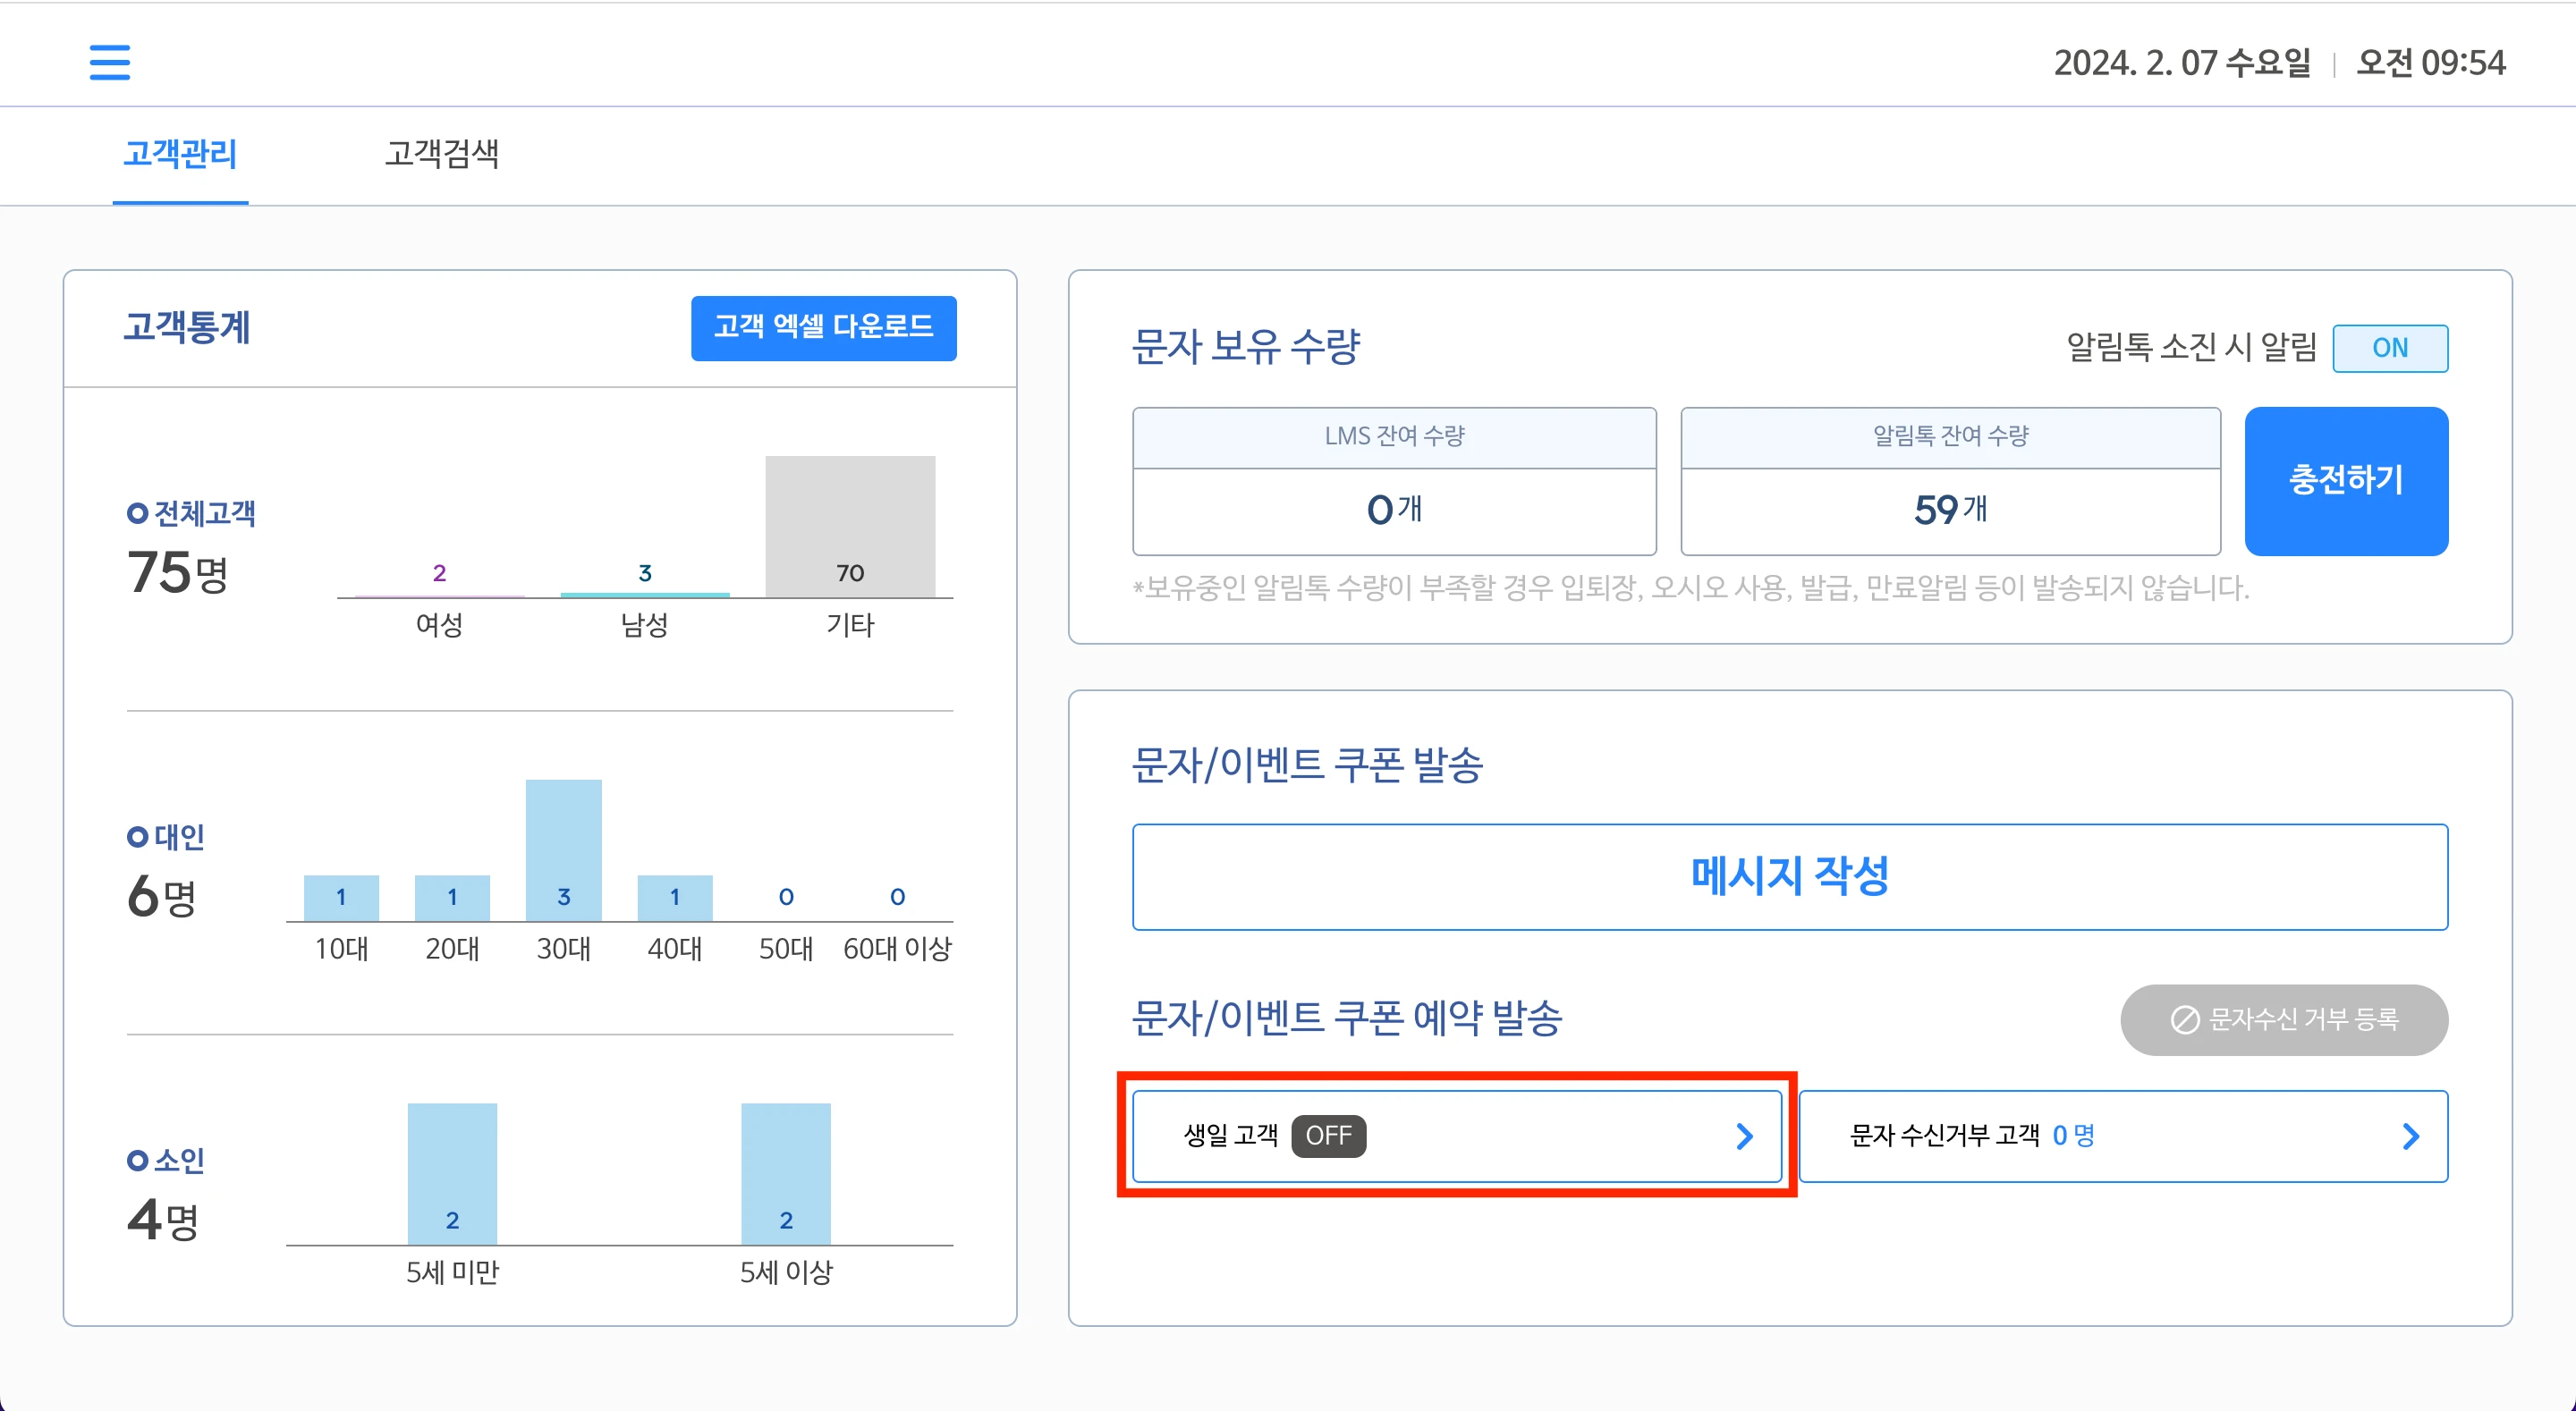Click the 전체고객 circle bullet icon
Viewport: 2576px width, 1411px height.
(x=137, y=514)
